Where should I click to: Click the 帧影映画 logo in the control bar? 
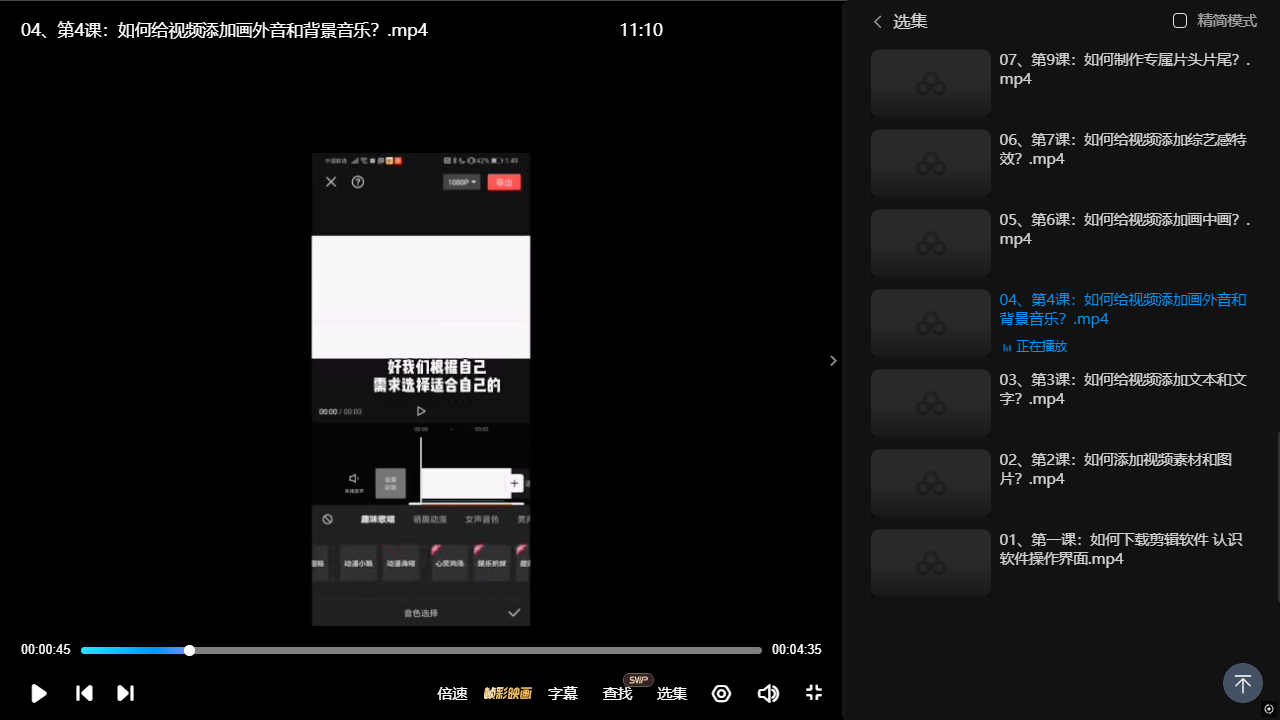coord(508,693)
